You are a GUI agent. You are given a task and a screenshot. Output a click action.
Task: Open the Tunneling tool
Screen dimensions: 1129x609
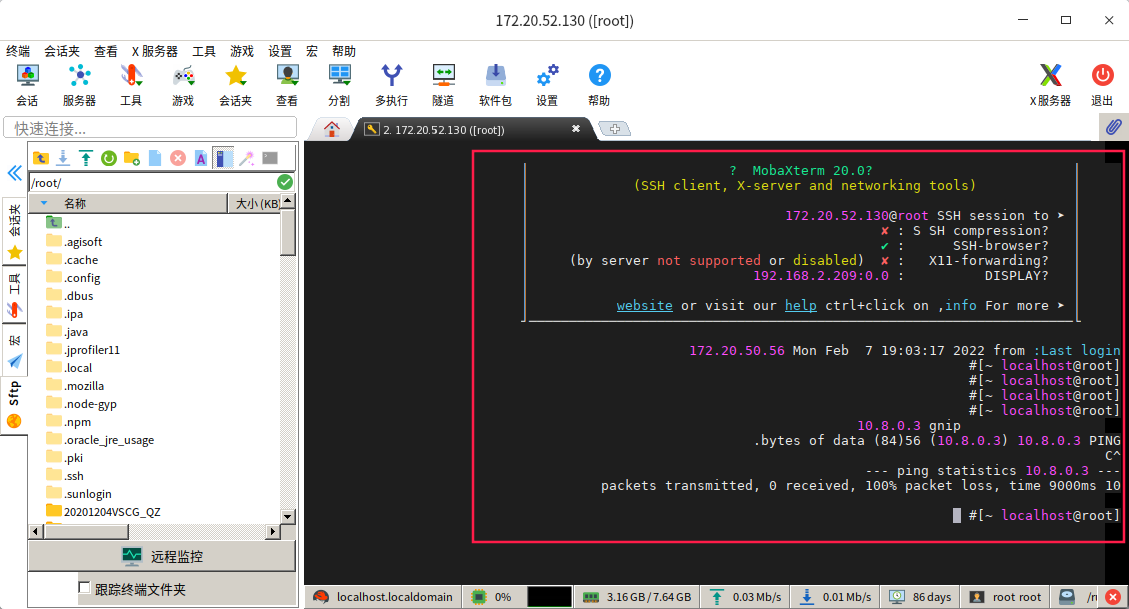tap(443, 83)
